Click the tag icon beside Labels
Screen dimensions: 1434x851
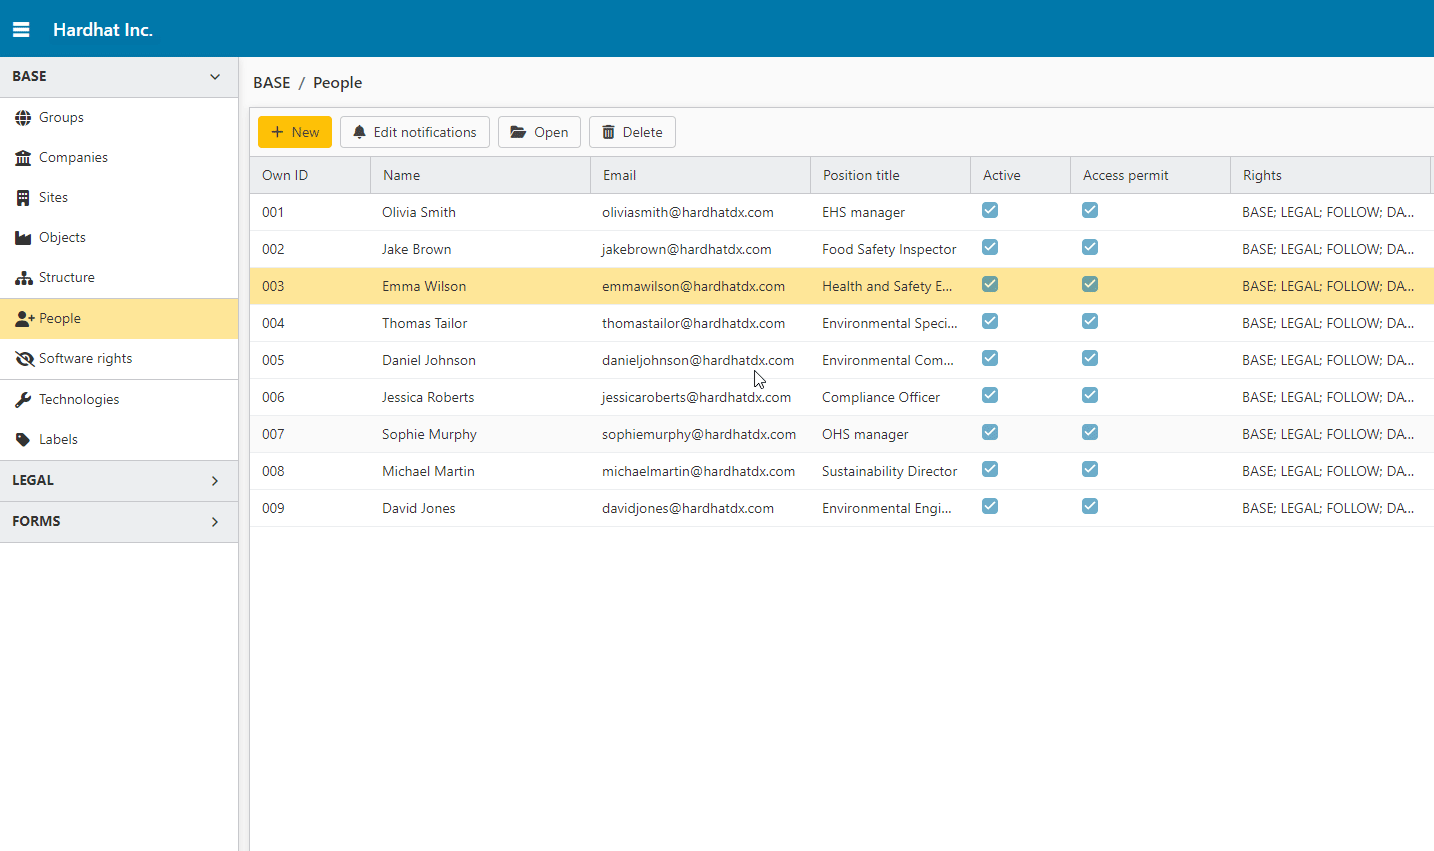tap(23, 440)
